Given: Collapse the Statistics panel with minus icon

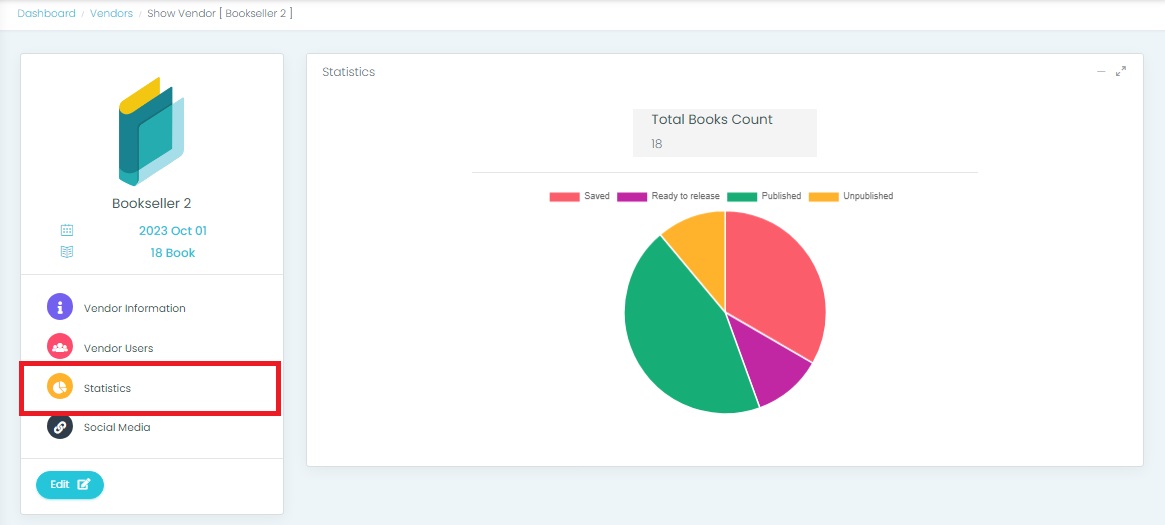Looking at the screenshot, I should coord(1101,71).
